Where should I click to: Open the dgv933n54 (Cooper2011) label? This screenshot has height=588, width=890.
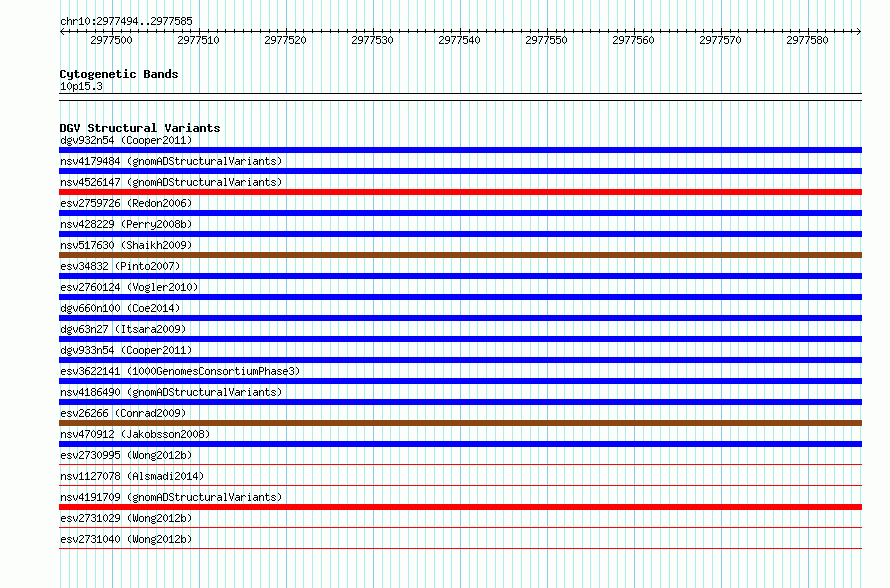coord(126,350)
